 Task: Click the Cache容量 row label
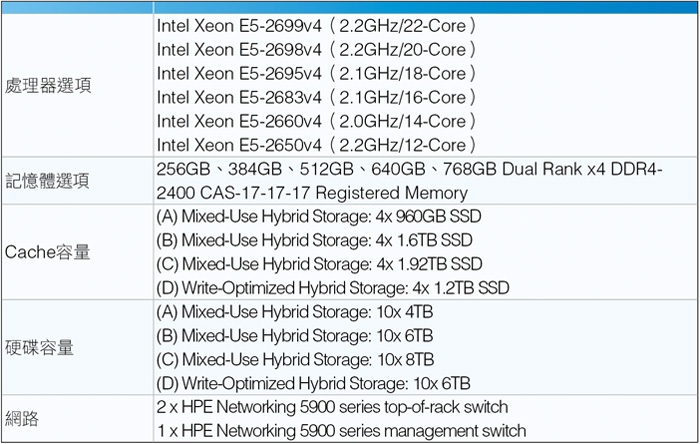click(47, 252)
